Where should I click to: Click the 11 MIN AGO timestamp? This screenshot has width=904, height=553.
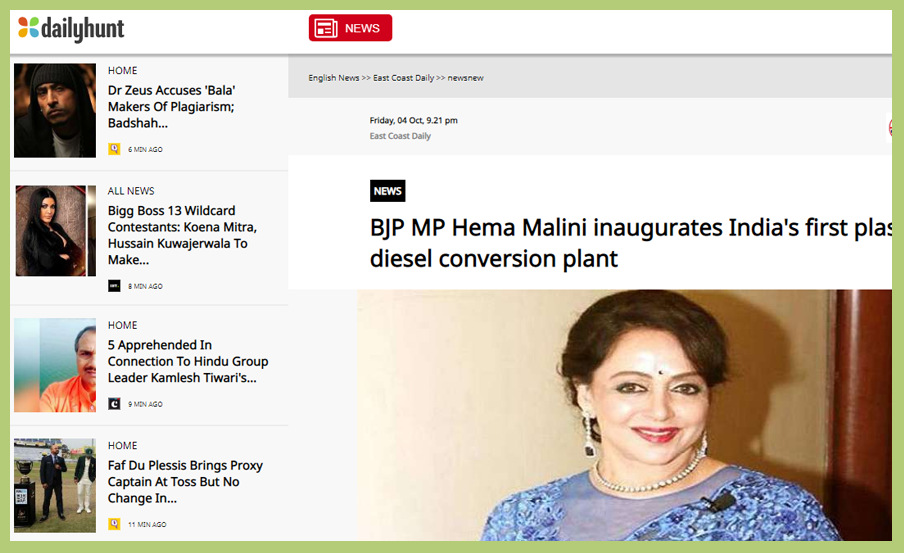[147, 524]
